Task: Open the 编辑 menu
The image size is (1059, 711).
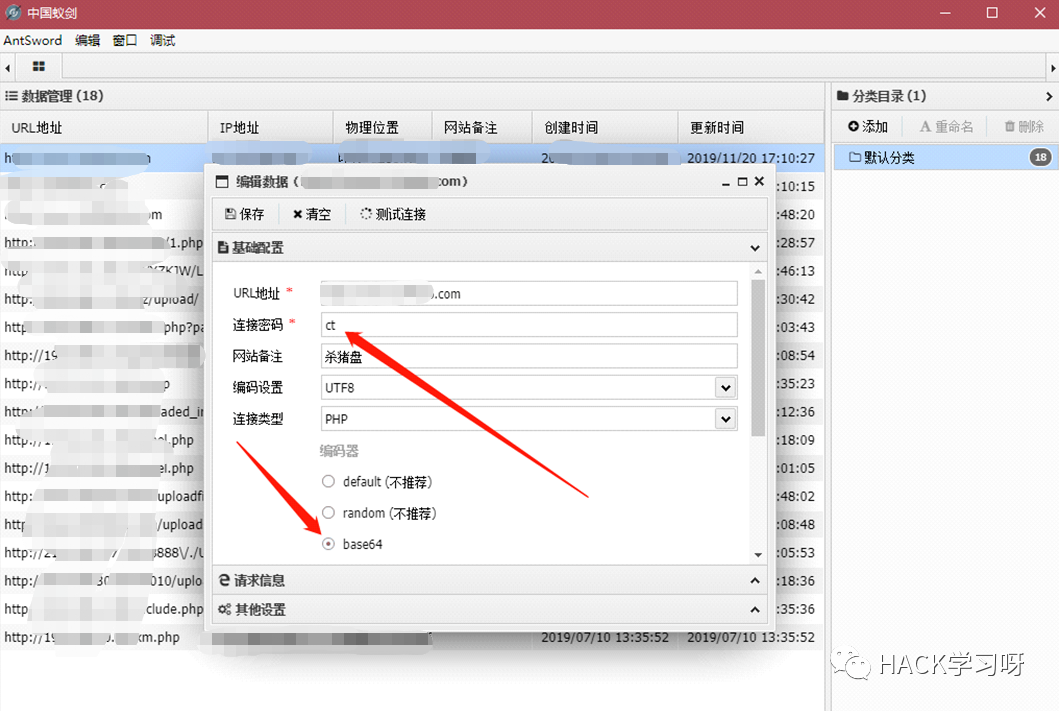Action: coord(87,41)
